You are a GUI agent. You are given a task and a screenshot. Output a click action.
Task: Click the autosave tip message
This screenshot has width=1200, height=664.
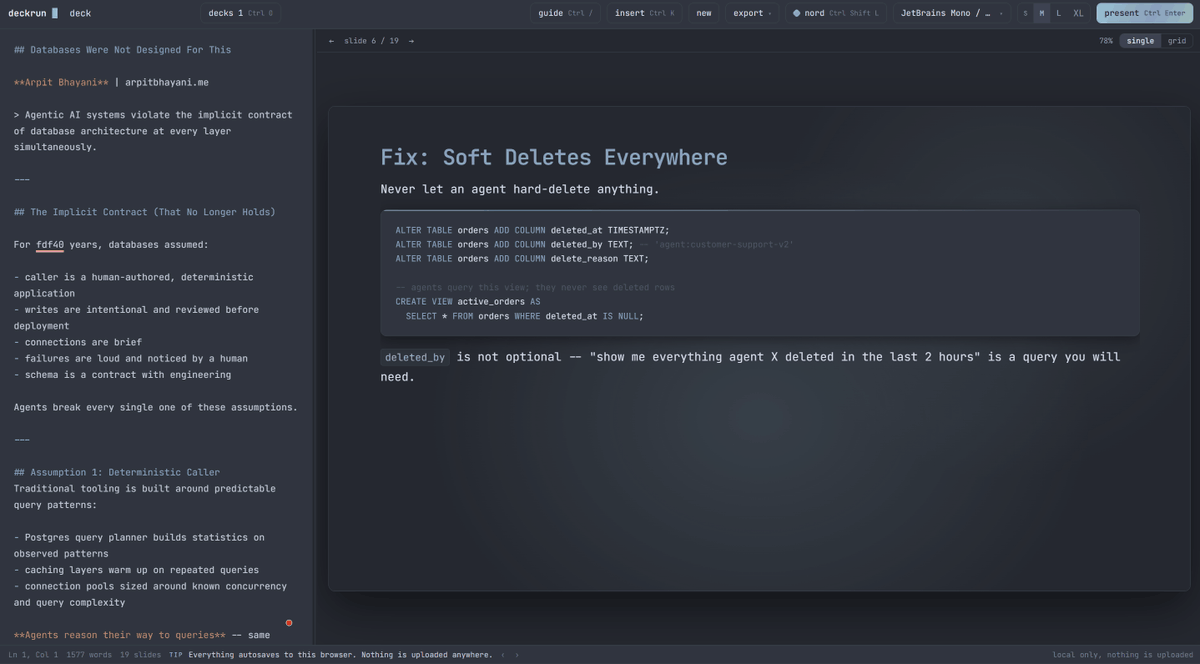[x=340, y=655]
